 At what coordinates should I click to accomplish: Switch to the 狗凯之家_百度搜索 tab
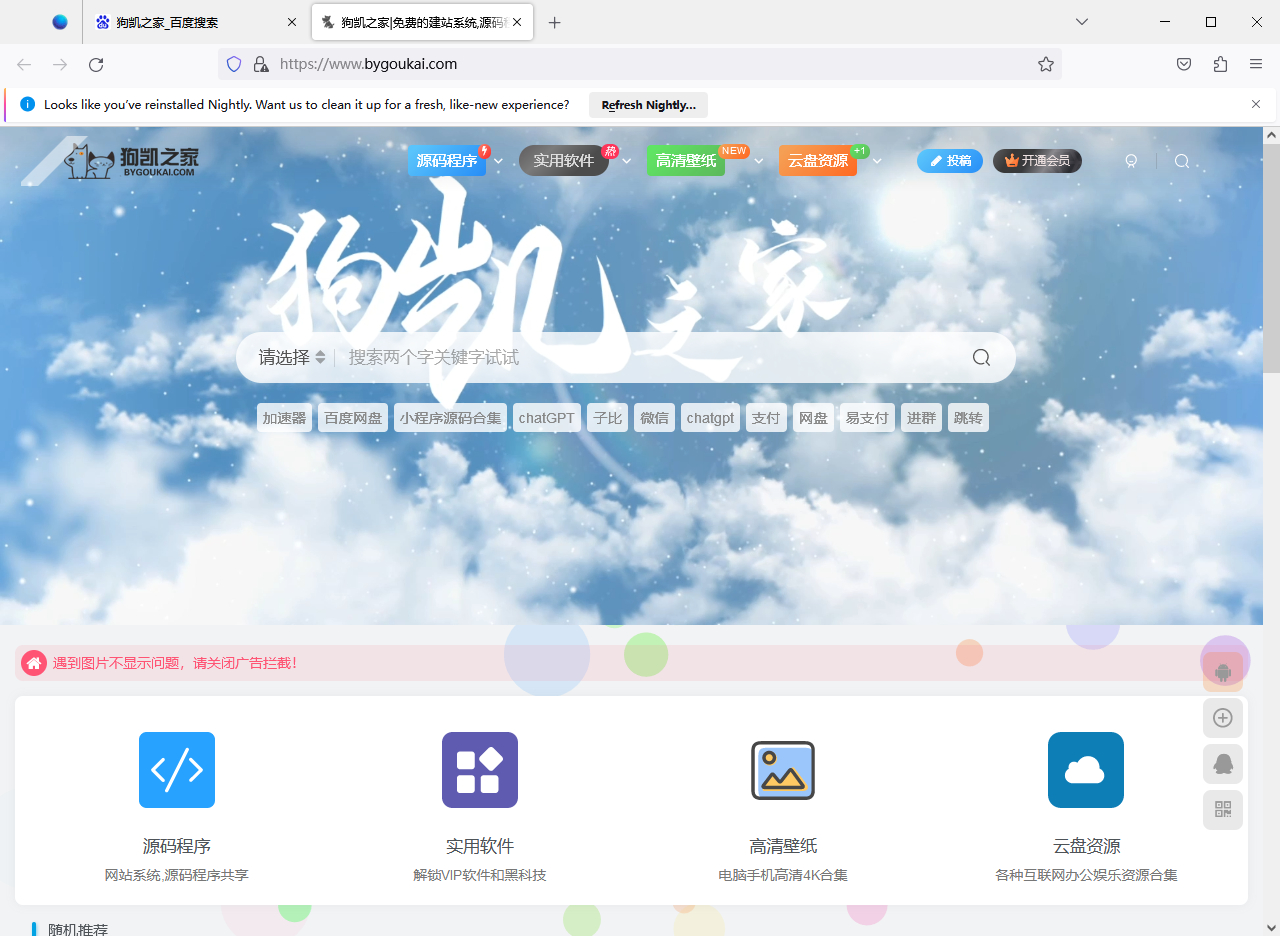(197, 22)
